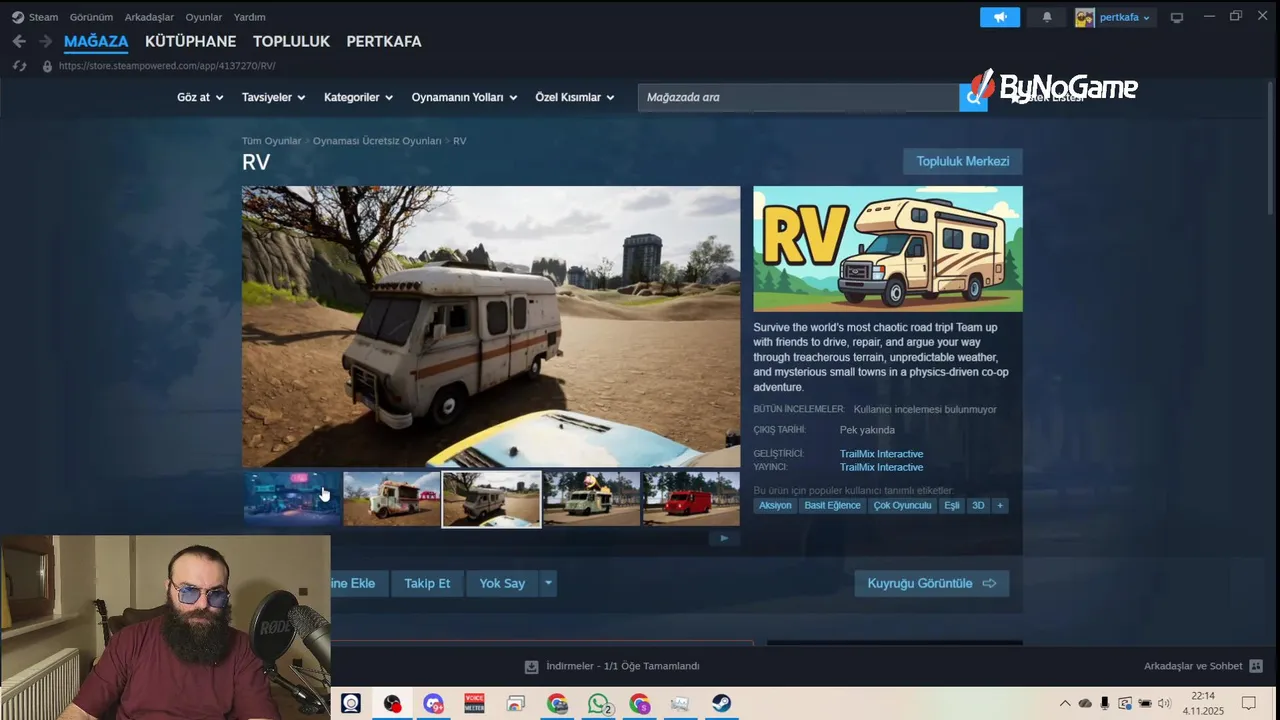Open the TrailMix Interactive publisher link
1280x720 pixels.
881,467
